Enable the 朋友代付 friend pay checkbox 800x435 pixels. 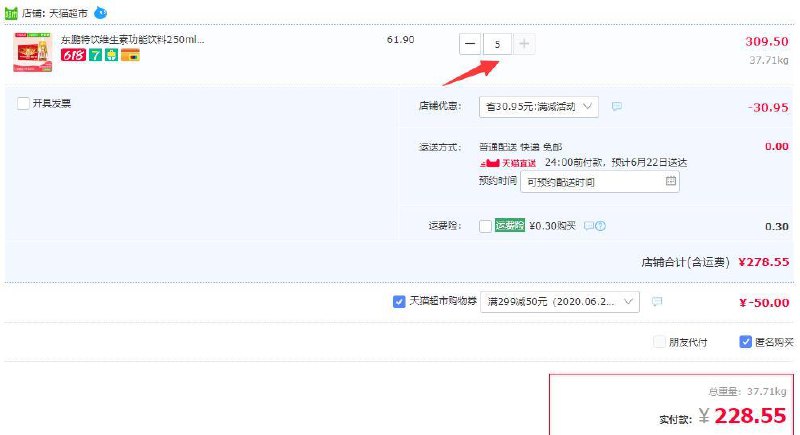pos(659,342)
